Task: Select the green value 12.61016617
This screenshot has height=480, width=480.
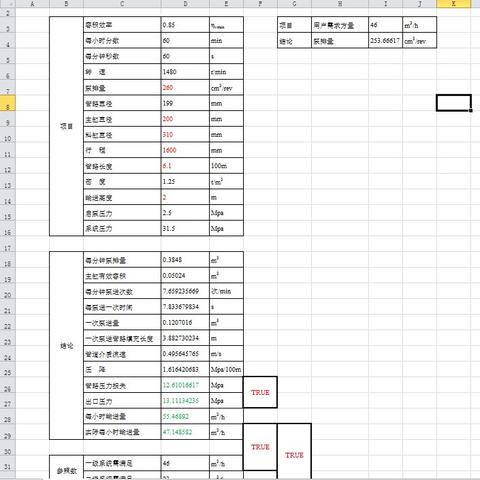Action: (185, 385)
